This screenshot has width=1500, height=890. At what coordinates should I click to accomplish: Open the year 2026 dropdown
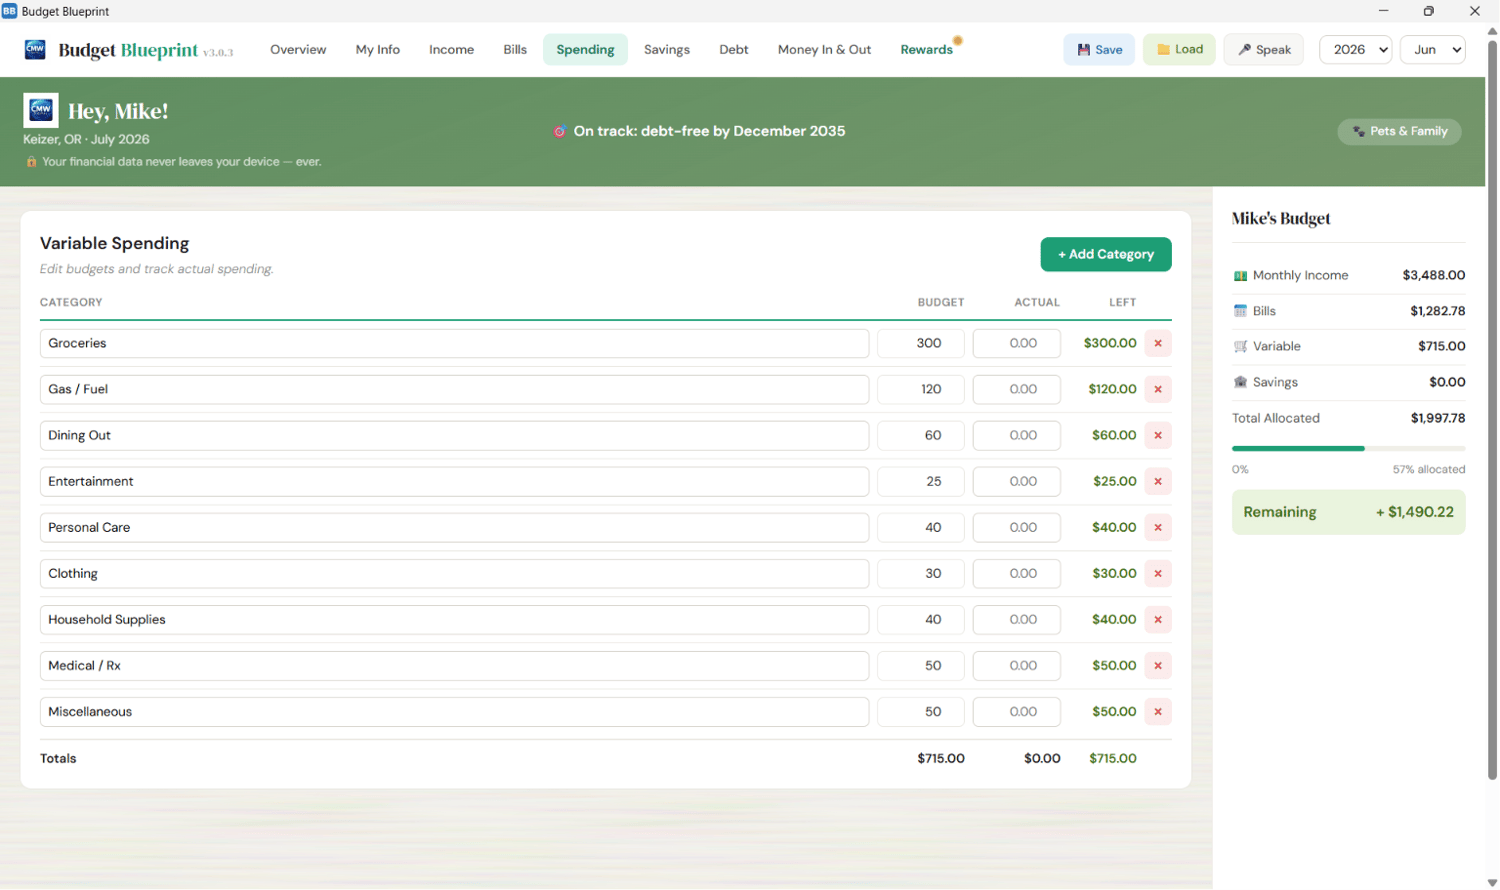tap(1355, 49)
